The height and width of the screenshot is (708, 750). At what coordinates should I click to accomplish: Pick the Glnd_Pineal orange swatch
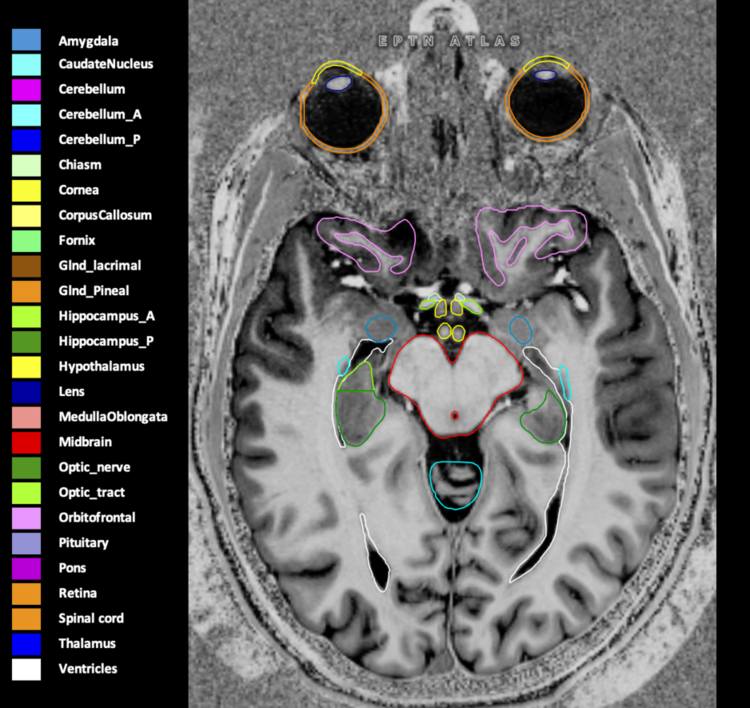tap(26, 291)
